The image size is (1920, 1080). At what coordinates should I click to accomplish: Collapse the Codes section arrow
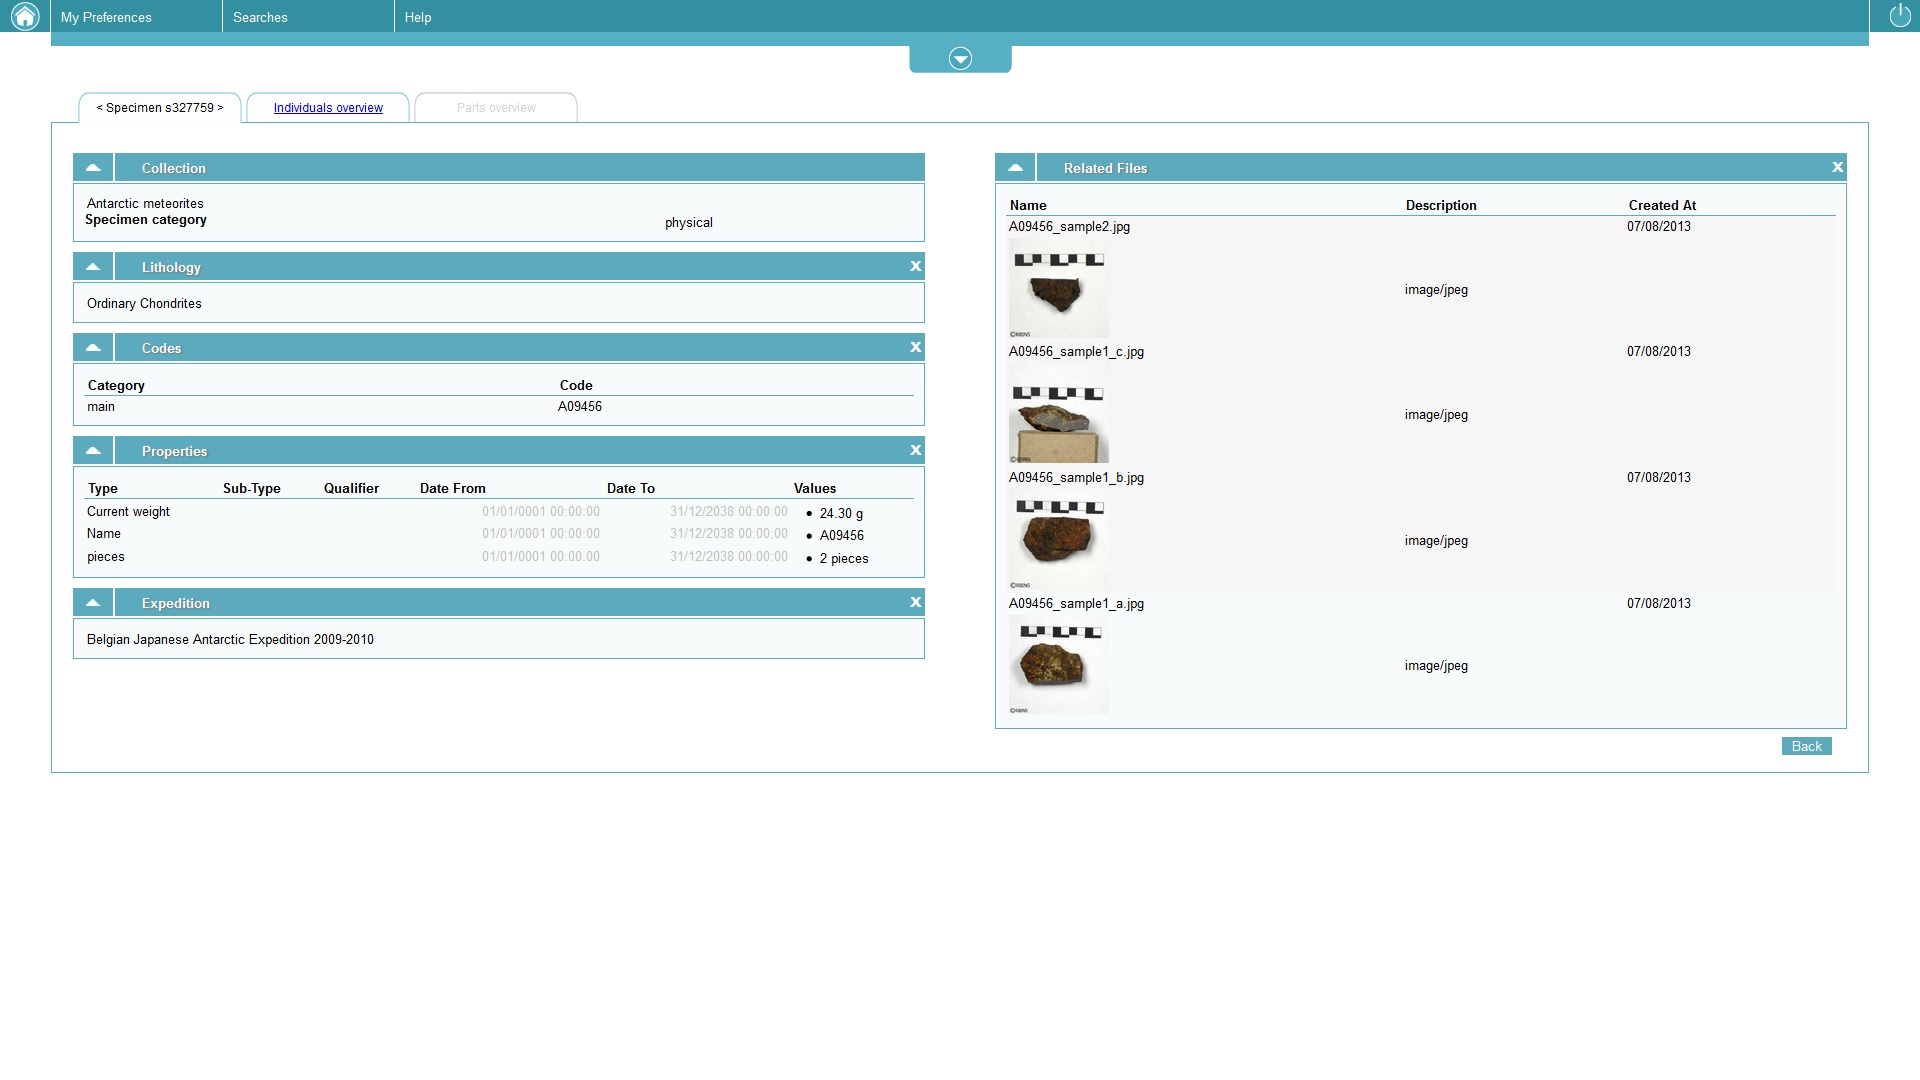pyautogui.click(x=93, y=347)
